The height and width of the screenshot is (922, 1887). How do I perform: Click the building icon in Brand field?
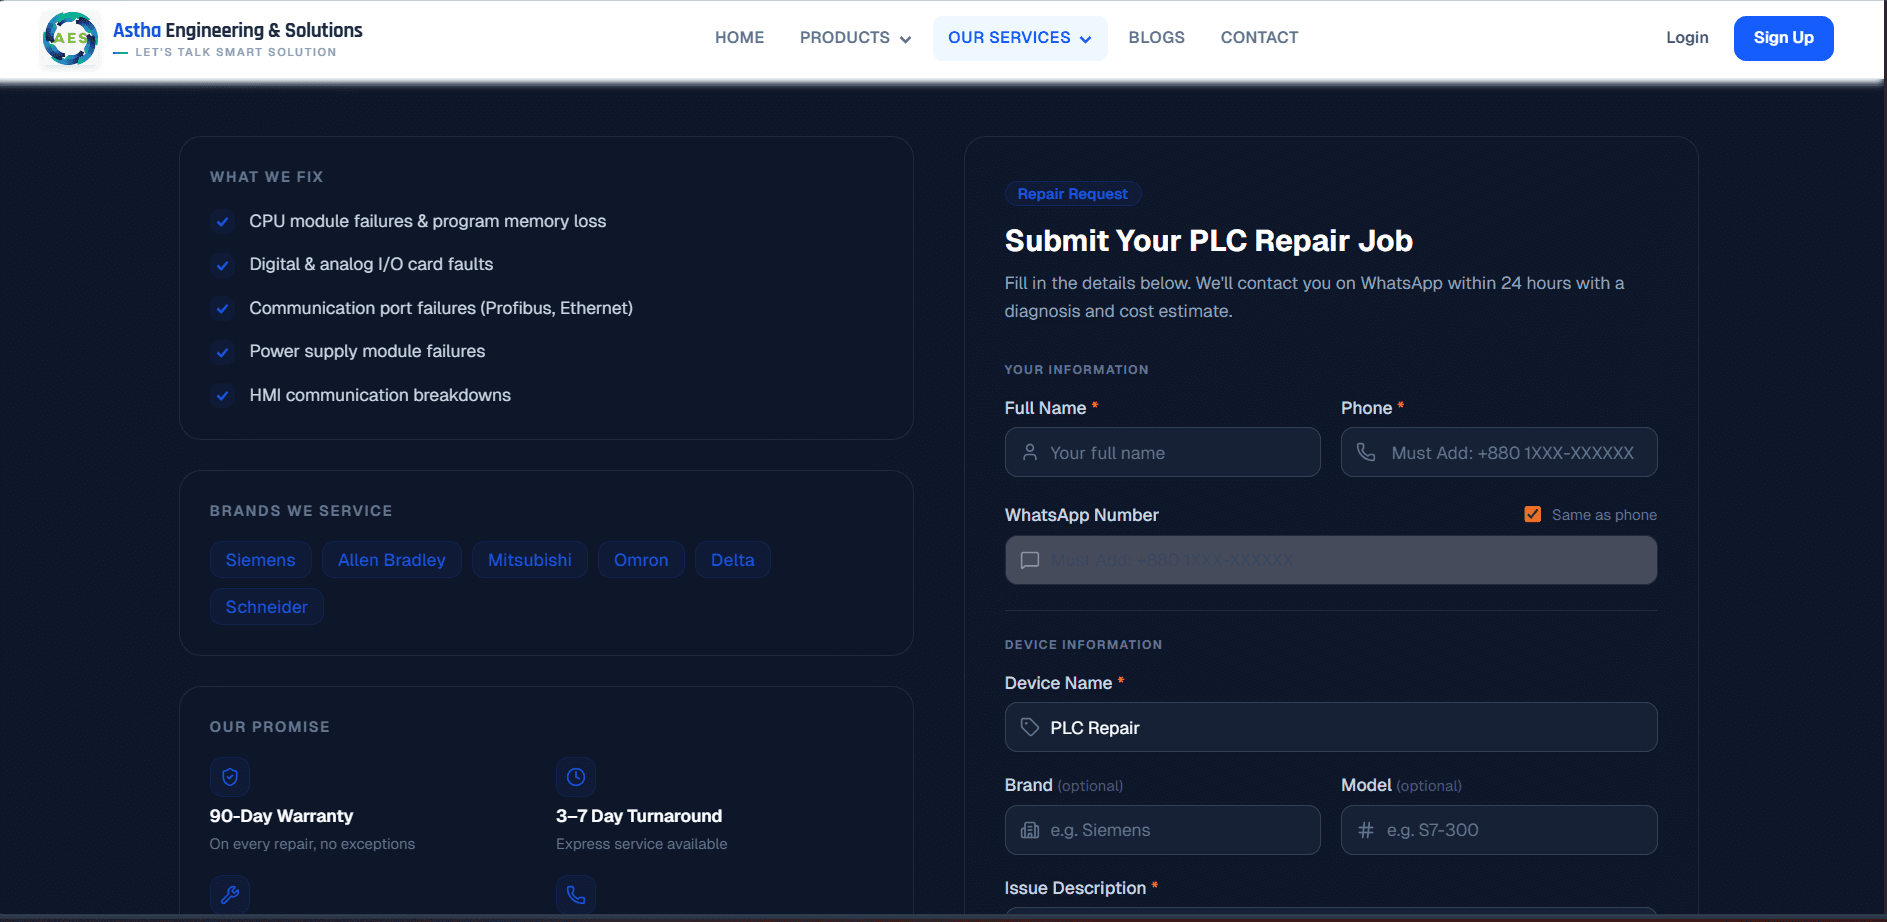[1030, 830]
